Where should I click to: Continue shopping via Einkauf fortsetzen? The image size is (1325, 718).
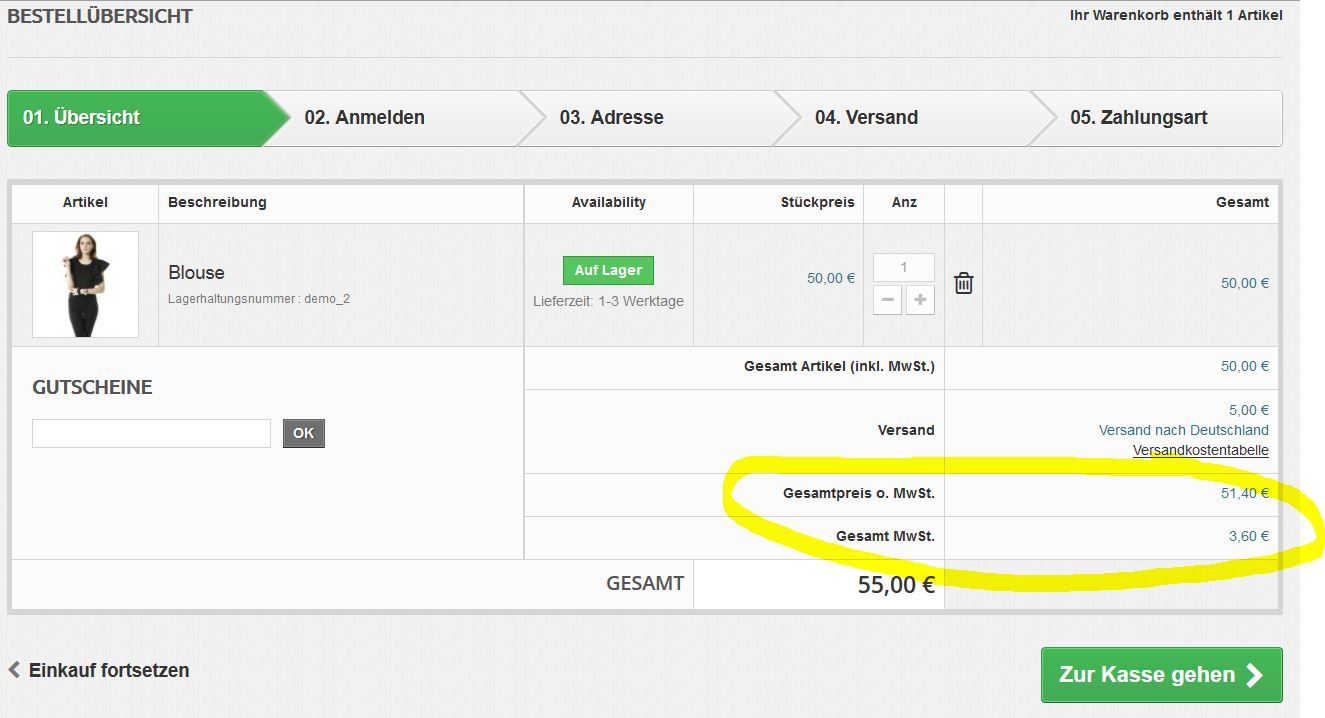pyautogui.click(x=99, y=671)
